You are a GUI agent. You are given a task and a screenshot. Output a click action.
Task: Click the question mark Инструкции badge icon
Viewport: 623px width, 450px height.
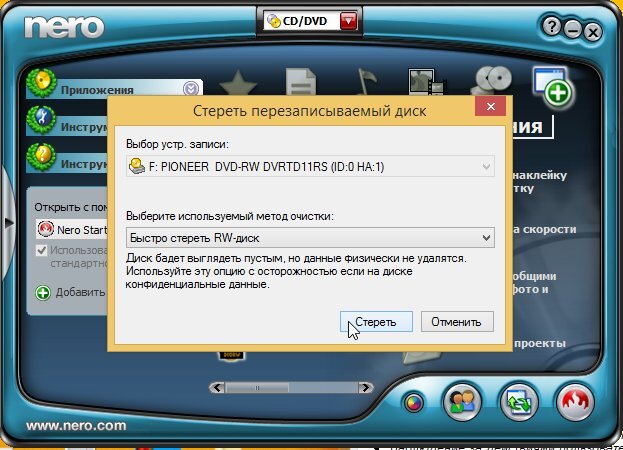pyautogui.click(x=41, y=157)
